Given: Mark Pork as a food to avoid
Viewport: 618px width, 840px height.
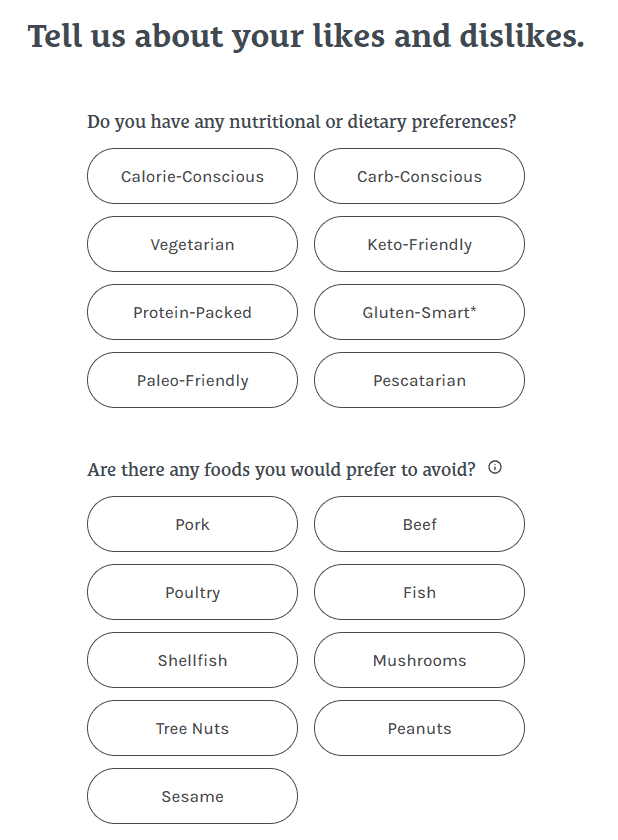Looking at the screenshot, I should [192, 525].
